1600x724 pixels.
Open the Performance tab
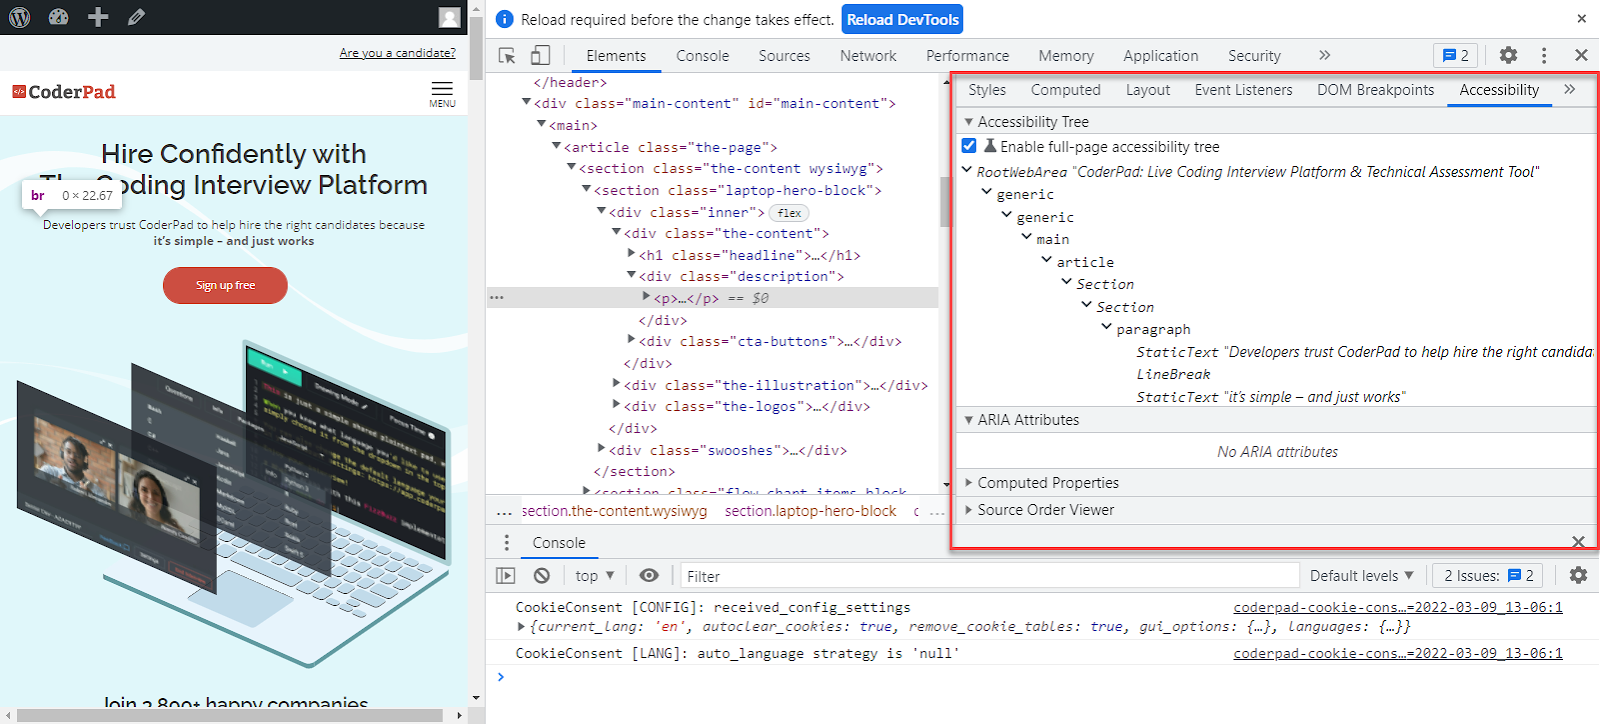[x=967, y=56]
